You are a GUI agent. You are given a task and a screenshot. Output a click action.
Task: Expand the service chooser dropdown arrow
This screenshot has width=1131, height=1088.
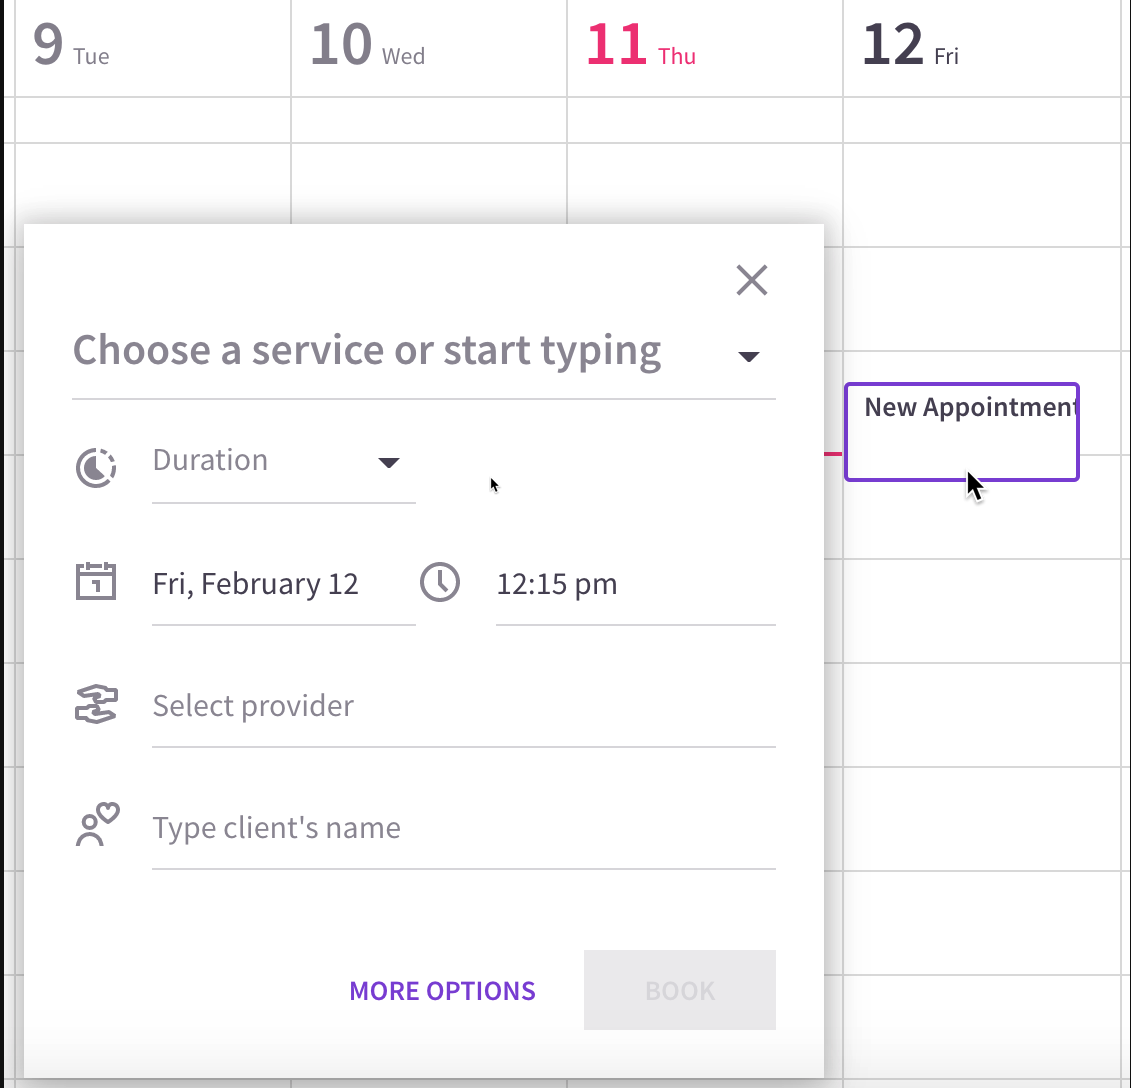coord(749,356)
